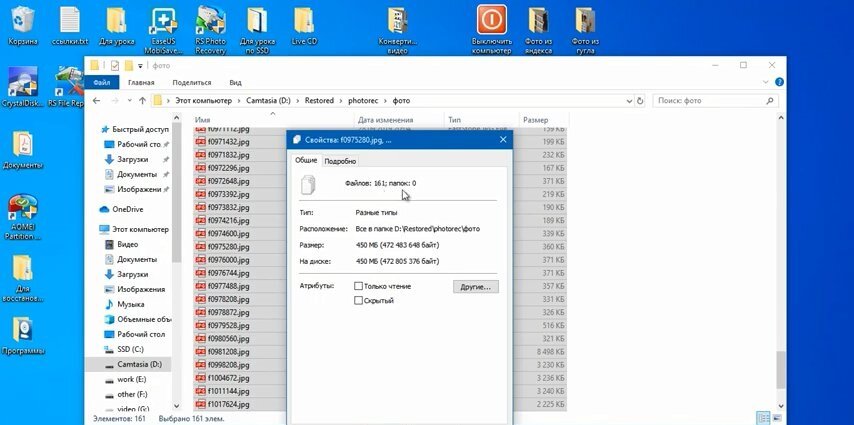The height and width of the screenshot is (425, 854).
Task: Open recent locations dropdown next to forward arrow
Action: [129, 101]
